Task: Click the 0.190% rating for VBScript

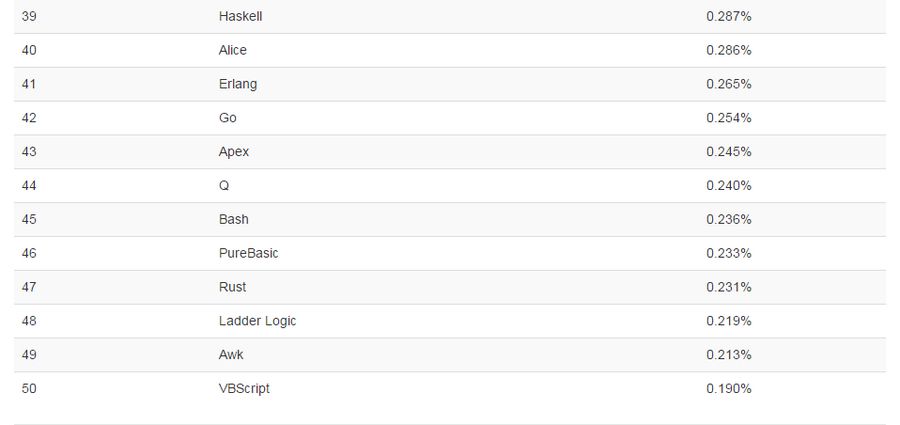Action: click(x=728, y=388)
